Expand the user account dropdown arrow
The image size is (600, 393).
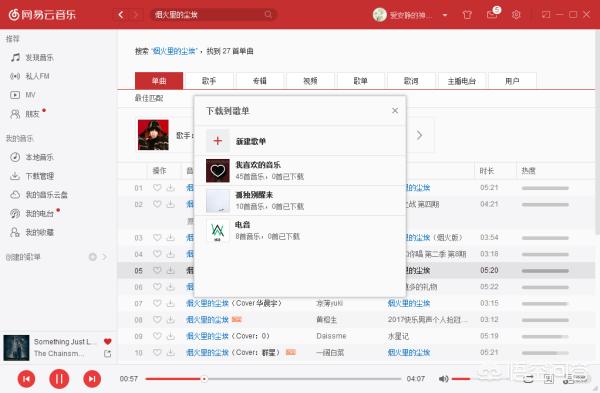tap(445, 15)
